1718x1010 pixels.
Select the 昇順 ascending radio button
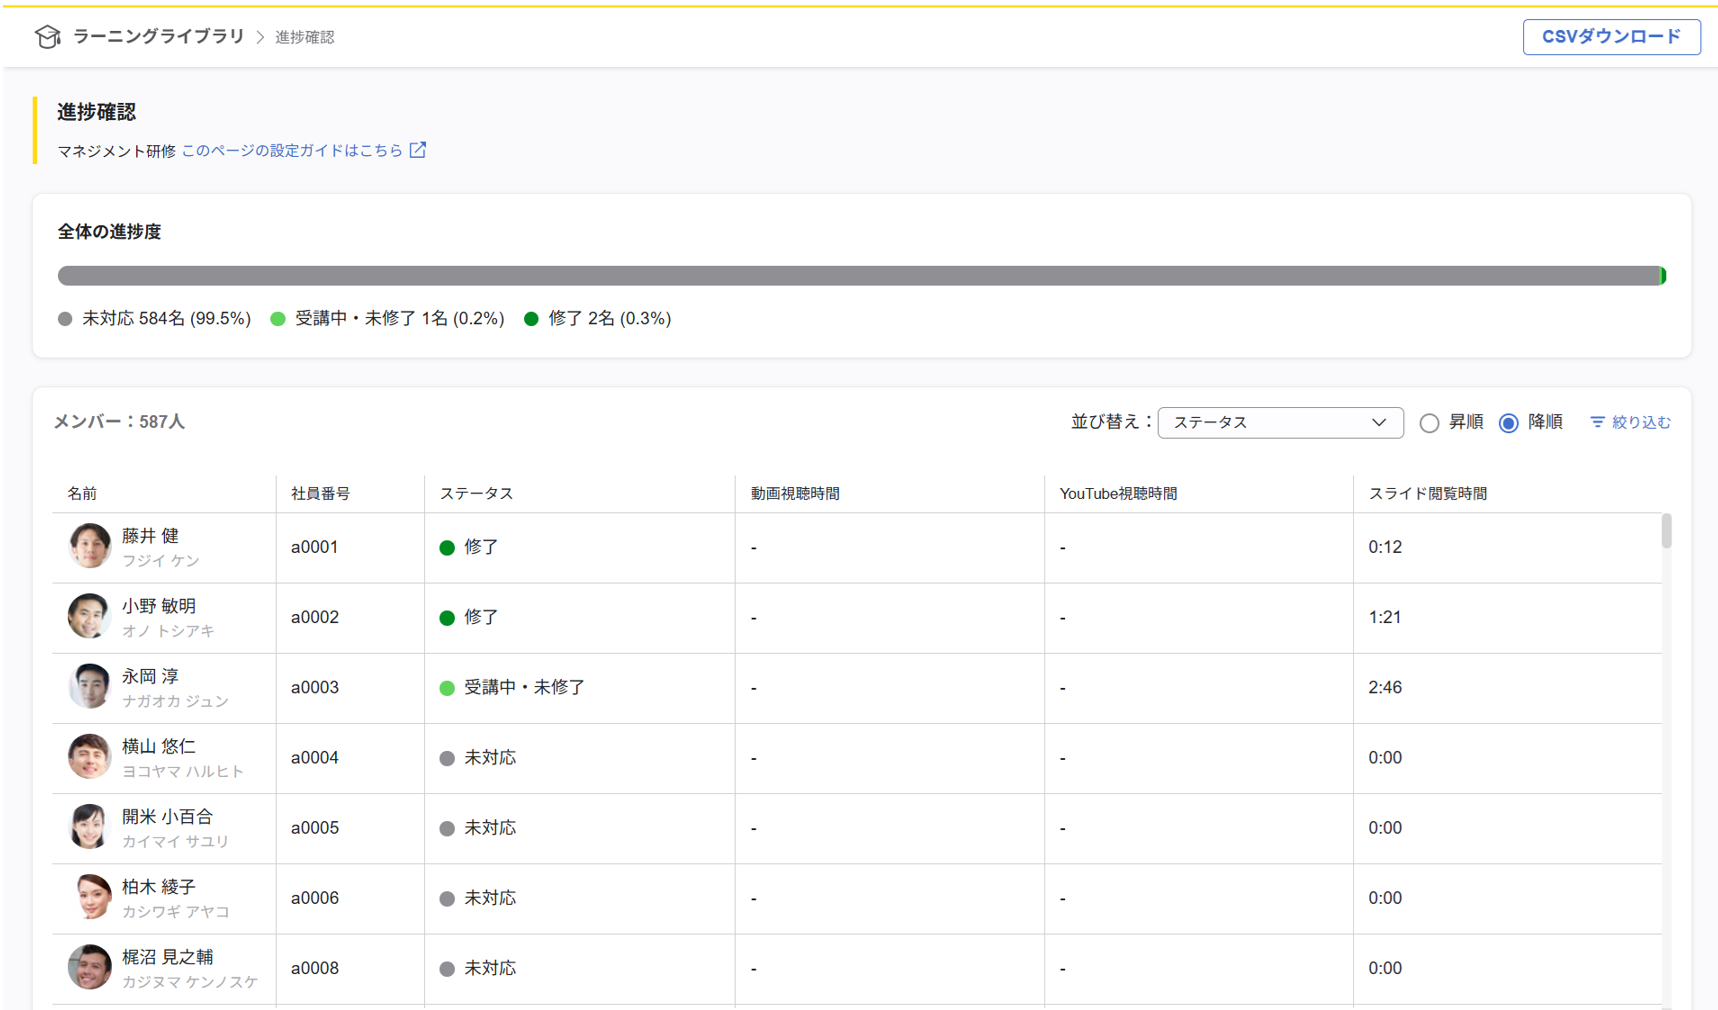coord(1429,423)
